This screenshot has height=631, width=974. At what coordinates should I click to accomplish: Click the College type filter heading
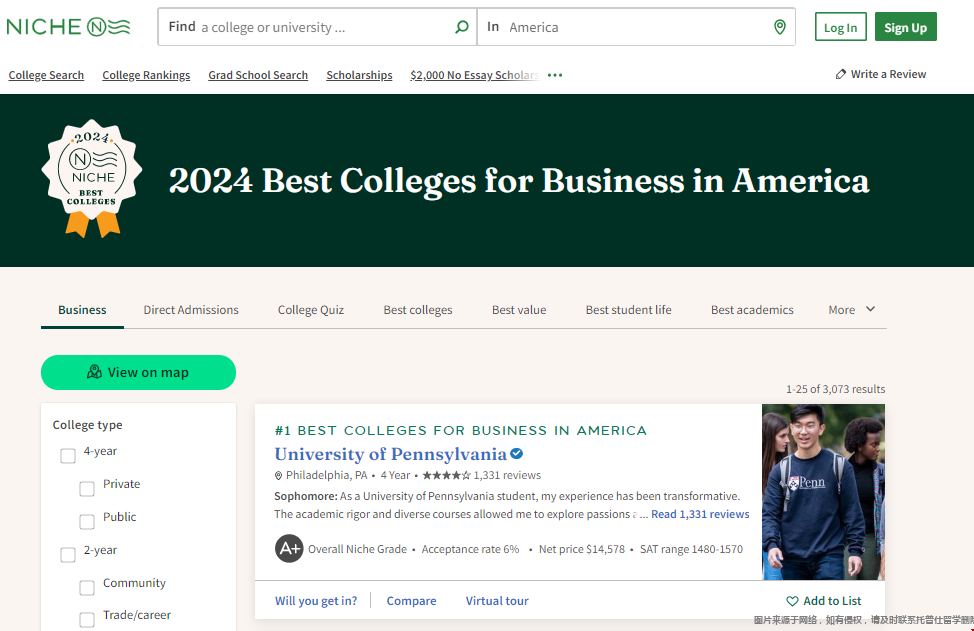tap(88, 425)
